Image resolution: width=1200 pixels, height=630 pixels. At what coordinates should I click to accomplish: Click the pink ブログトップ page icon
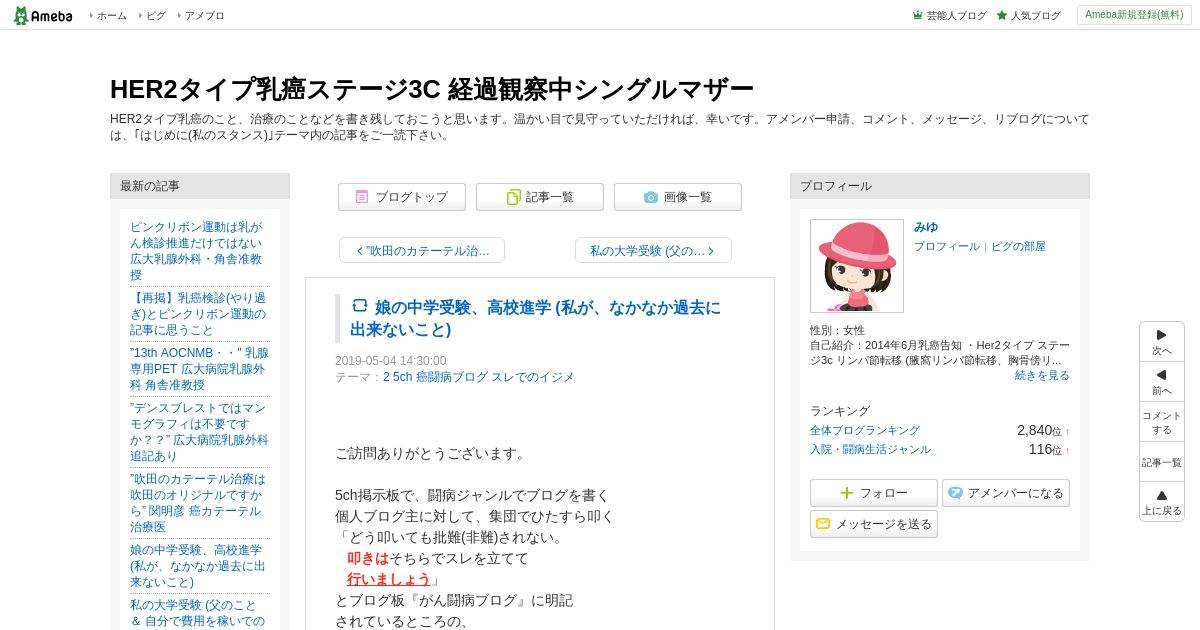[x=362, y=197]
